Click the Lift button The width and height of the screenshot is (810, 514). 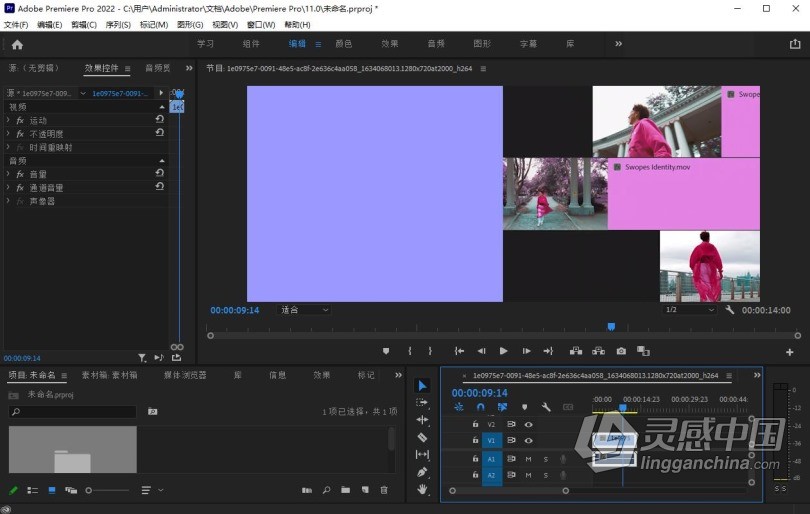point(575,351)
